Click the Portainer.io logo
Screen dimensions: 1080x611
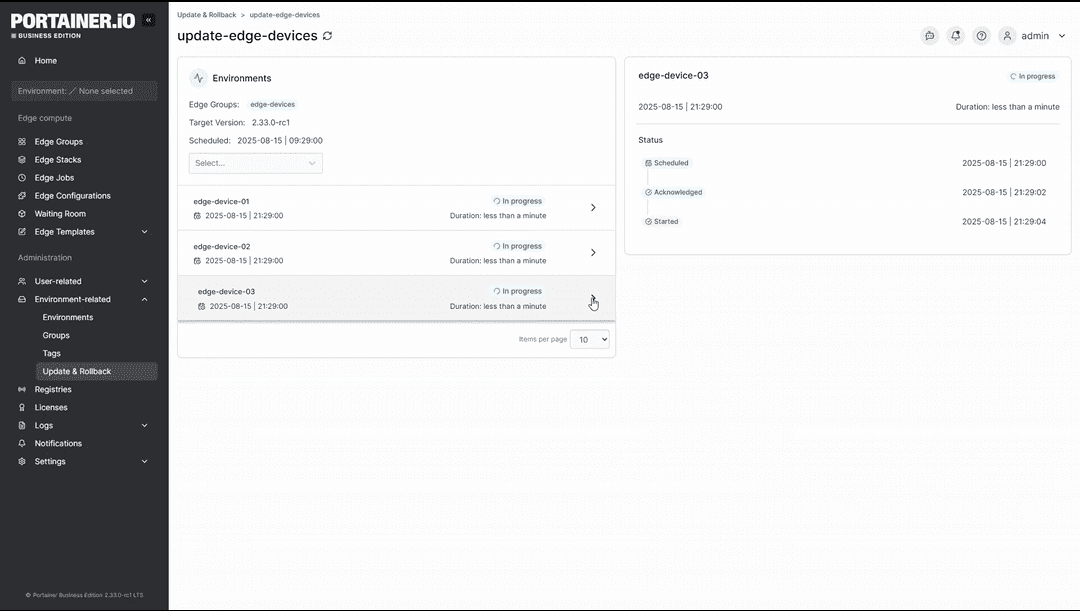coord(73,25)
